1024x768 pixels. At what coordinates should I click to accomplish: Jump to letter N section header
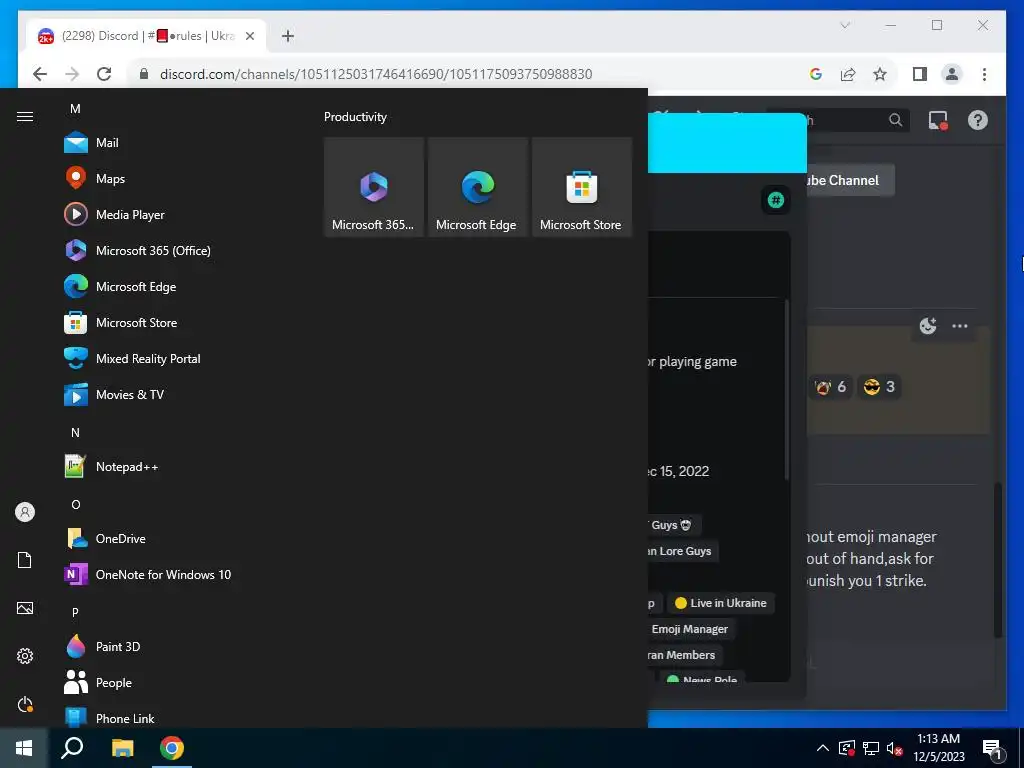click(75, 432)
